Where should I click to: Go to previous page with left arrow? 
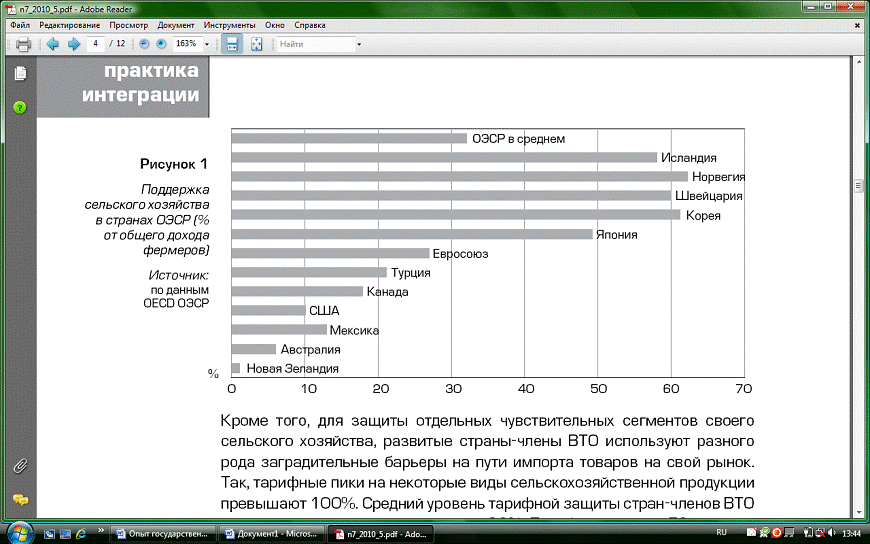coord(52,44)
